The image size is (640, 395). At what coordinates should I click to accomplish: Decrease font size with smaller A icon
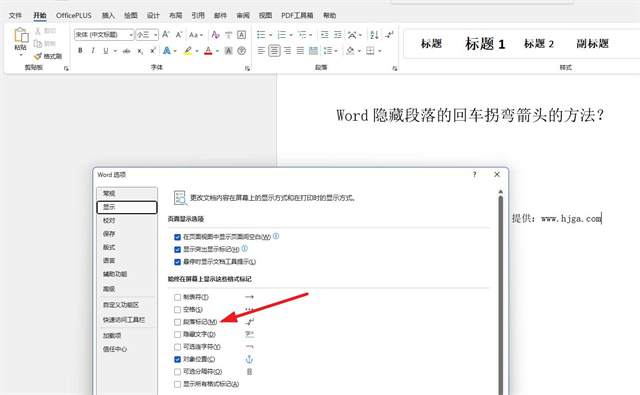click(179, 35)
